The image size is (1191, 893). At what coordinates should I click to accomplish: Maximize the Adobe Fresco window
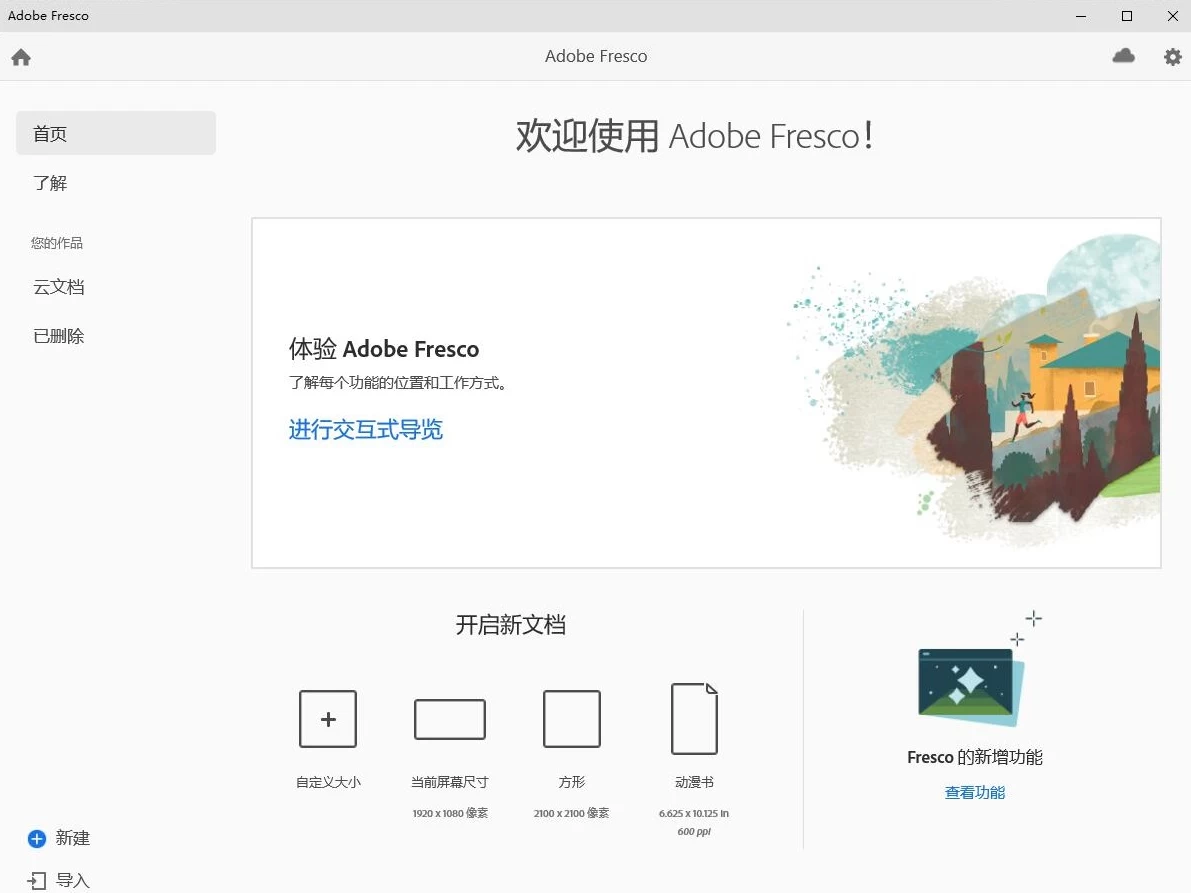[1127, 16]
